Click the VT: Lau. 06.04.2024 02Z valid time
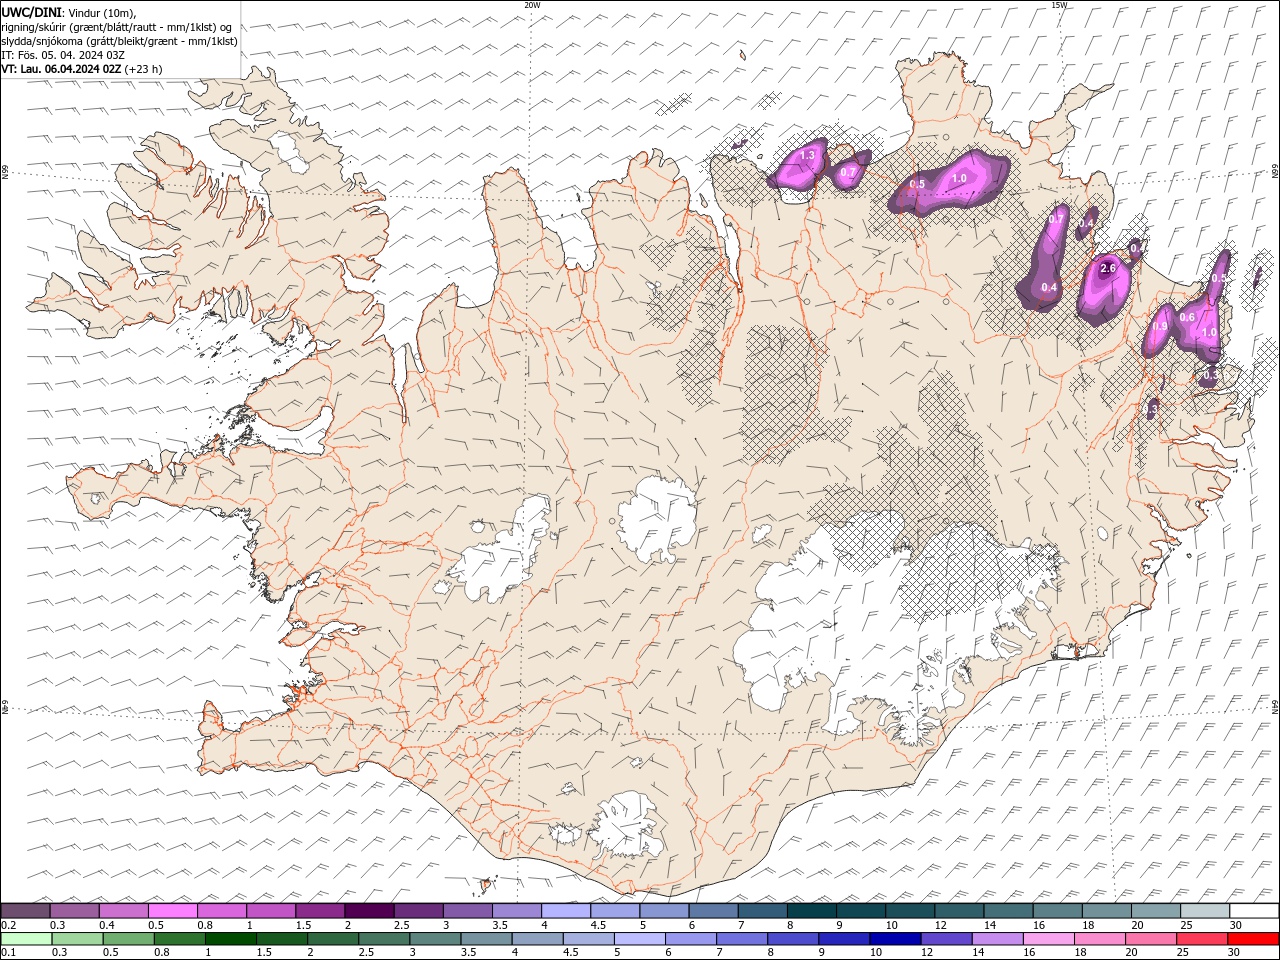Viewport: 1280px width, 960px height. coord(62,69)
